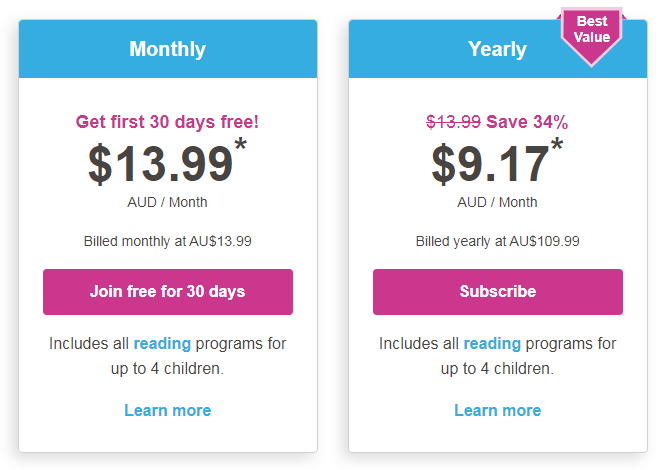Screen dimensions: 671x470
Task: Click AUD / Month under the Yearly price
Action: click(x=497, y=202)
